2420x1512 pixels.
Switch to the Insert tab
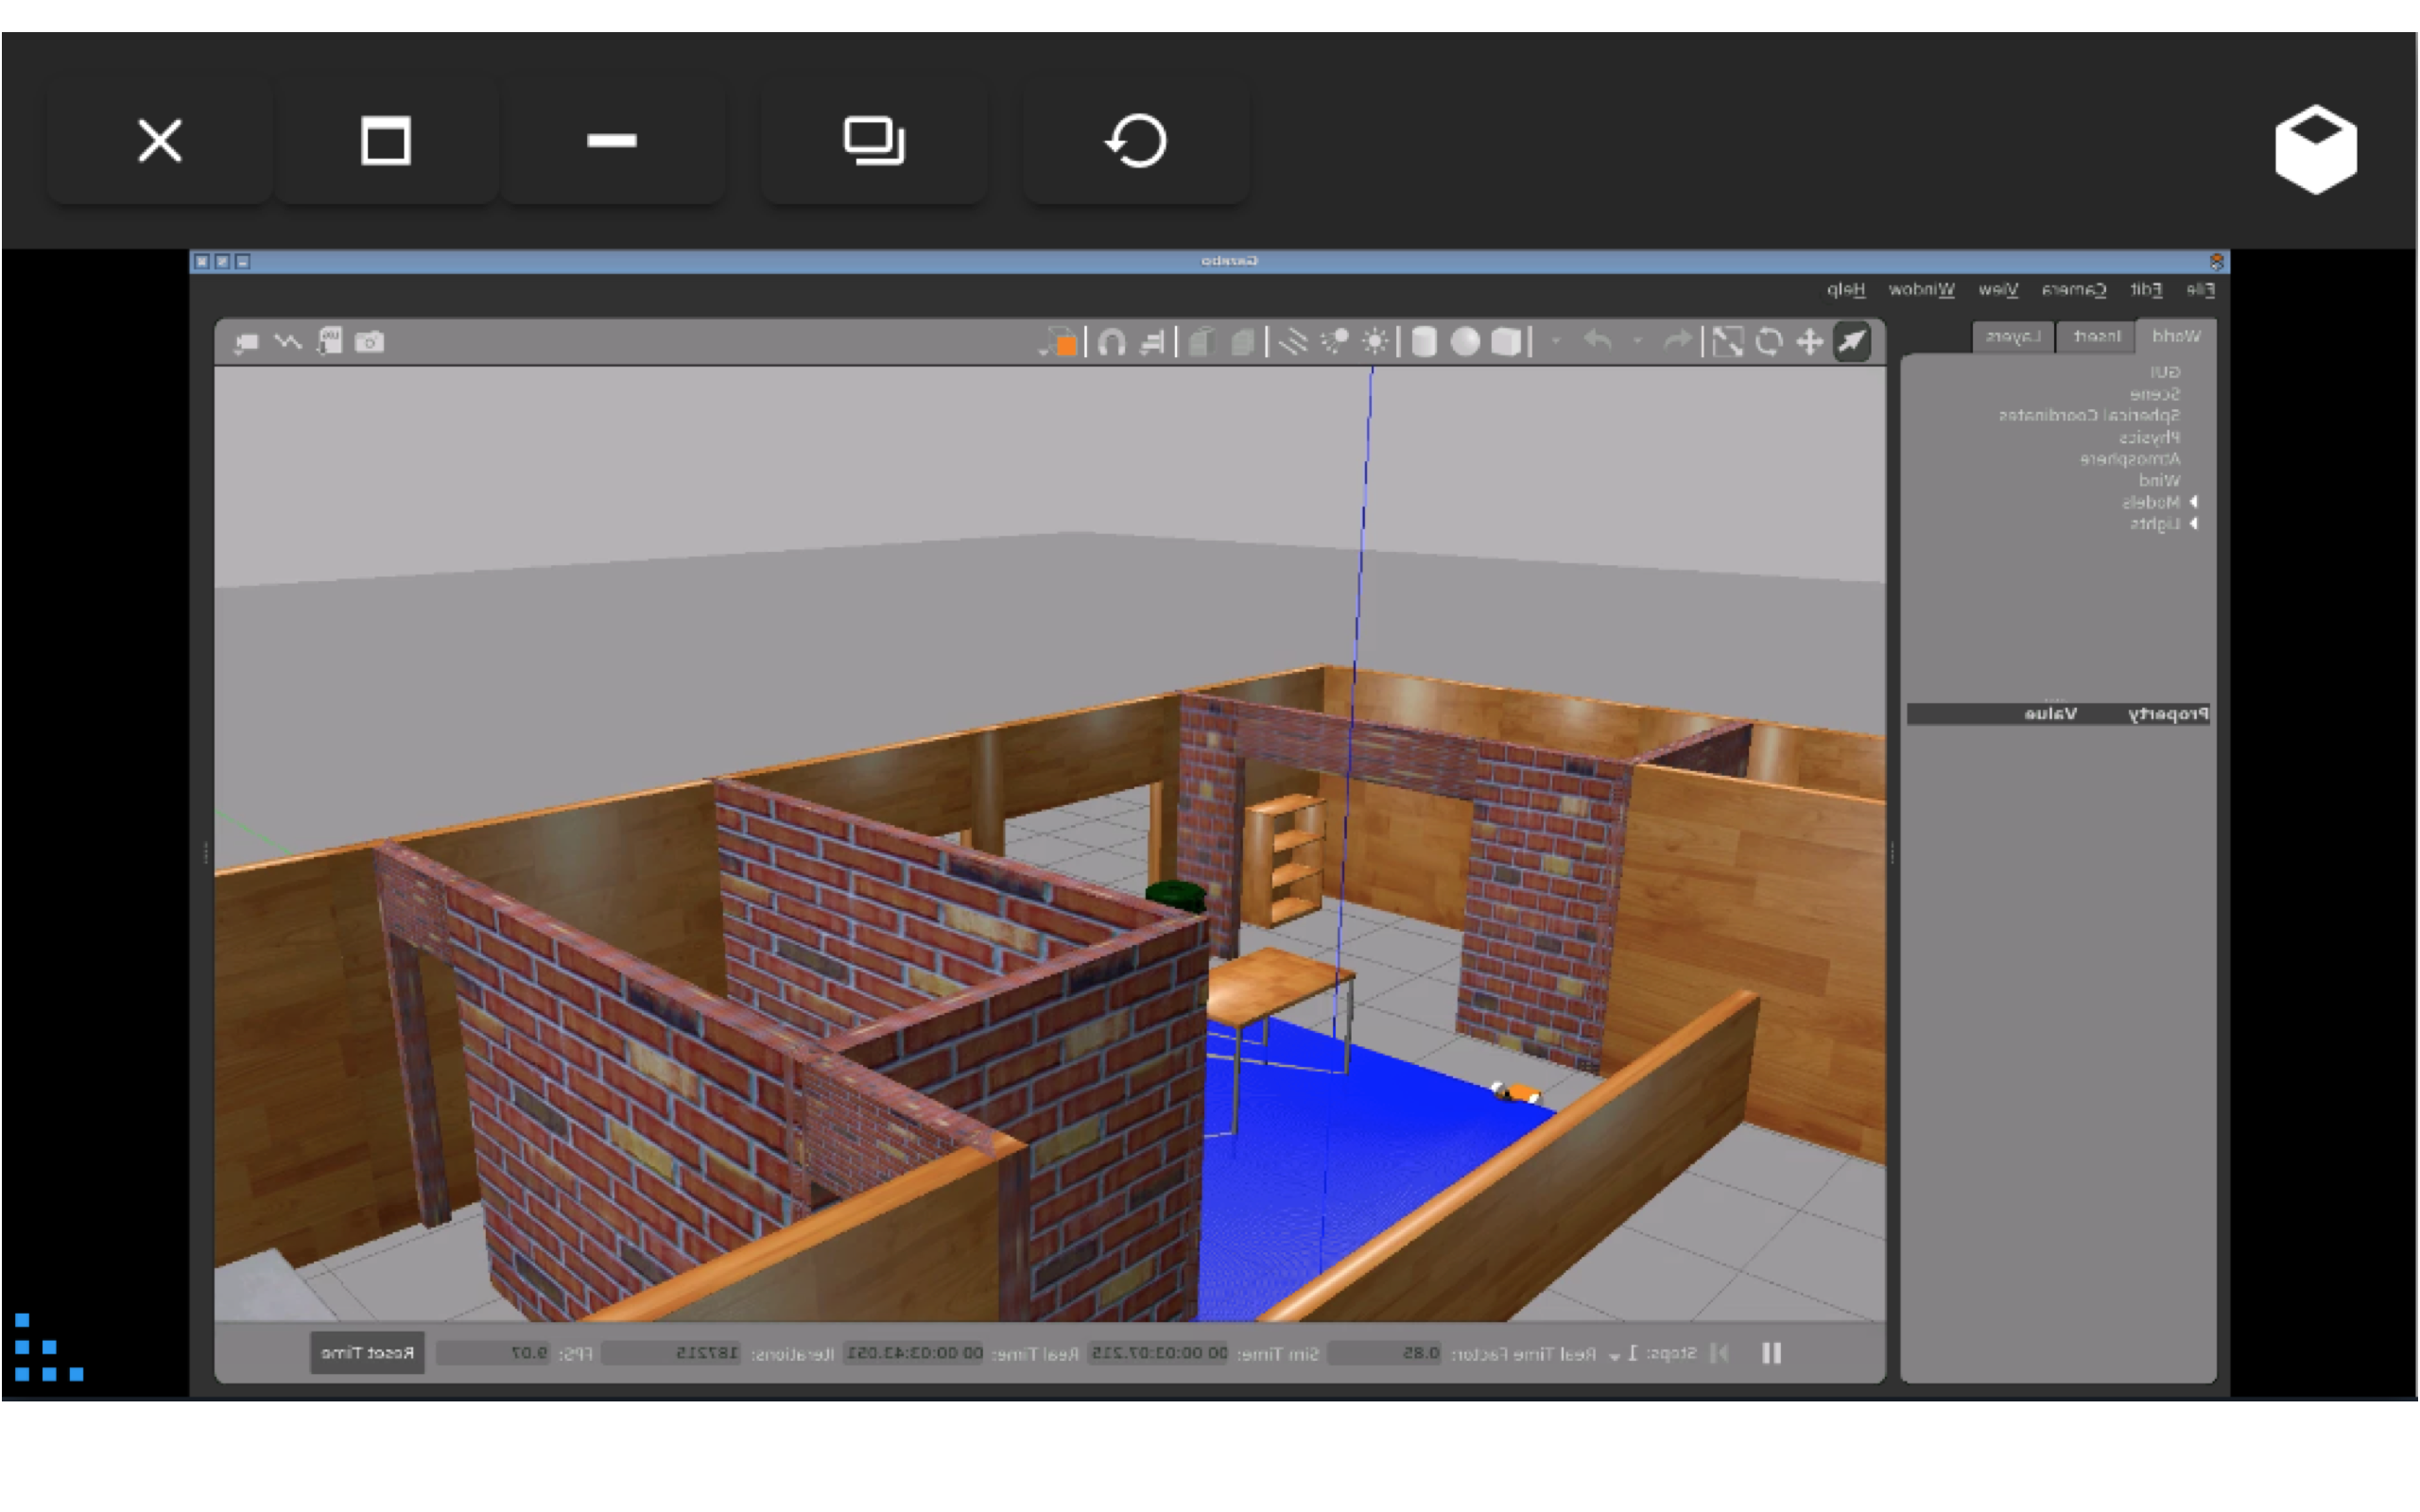(2096, 337)
